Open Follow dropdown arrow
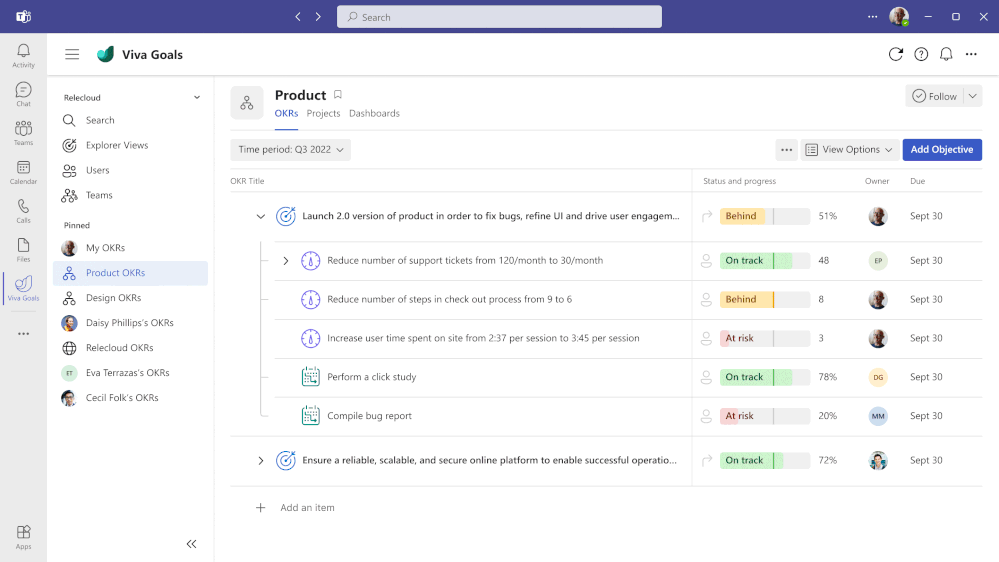The height and width of the screenshot is (562, 999). (x=972, y=96)
